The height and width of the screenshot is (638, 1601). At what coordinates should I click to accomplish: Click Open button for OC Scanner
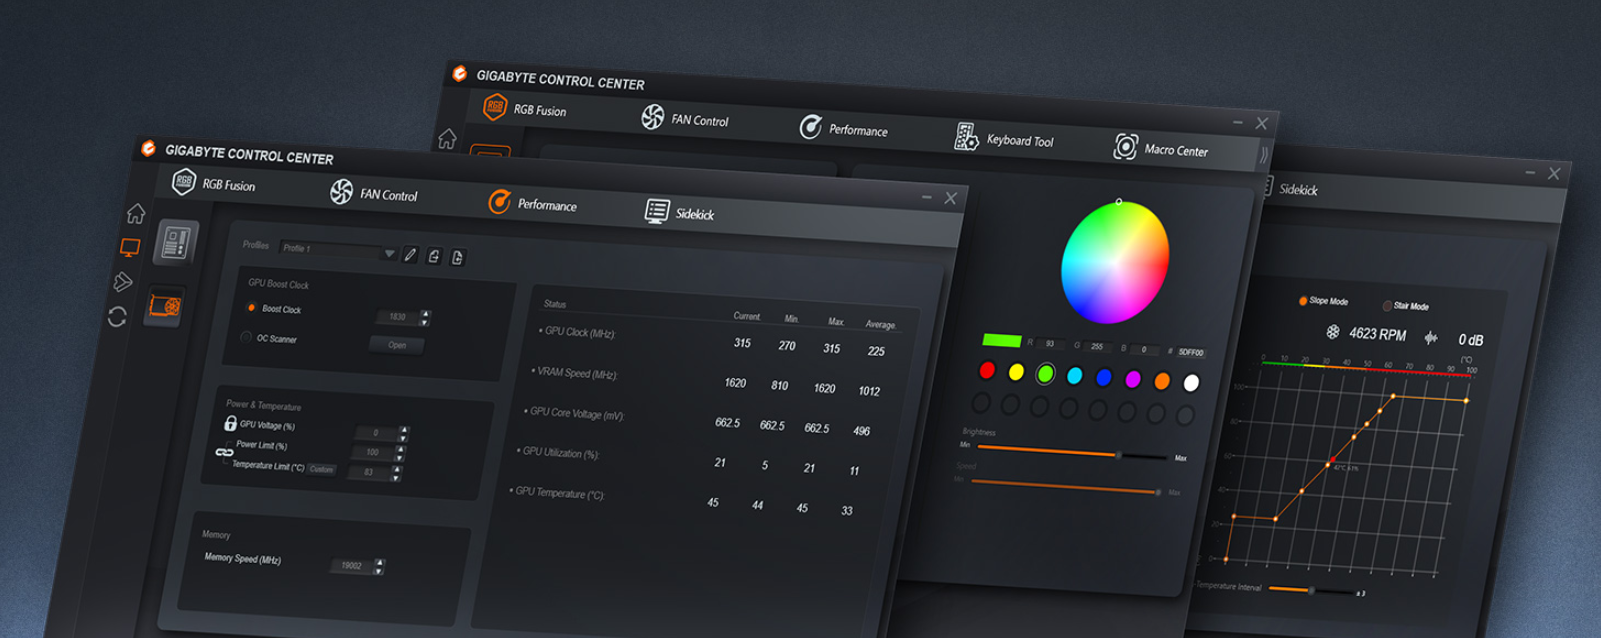point(397,345)
